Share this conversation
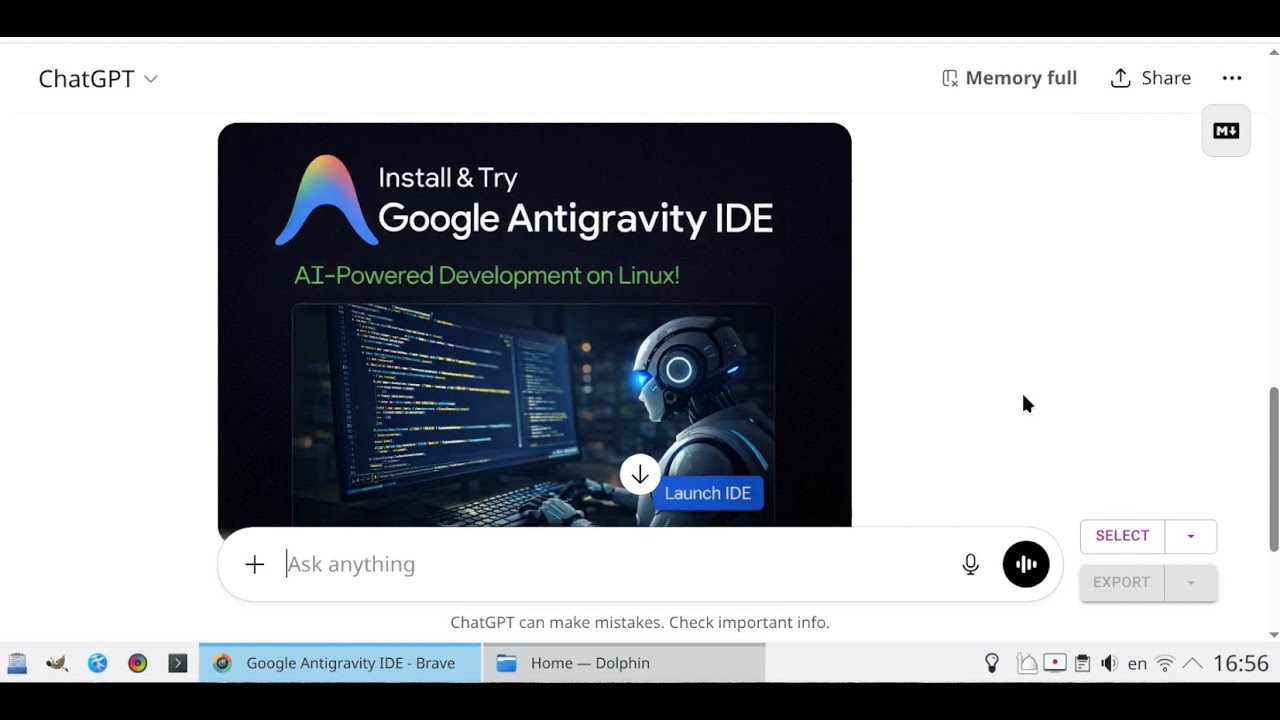Image resolution: width=1280 pixels, height=720 pixels. point(1151,78)
